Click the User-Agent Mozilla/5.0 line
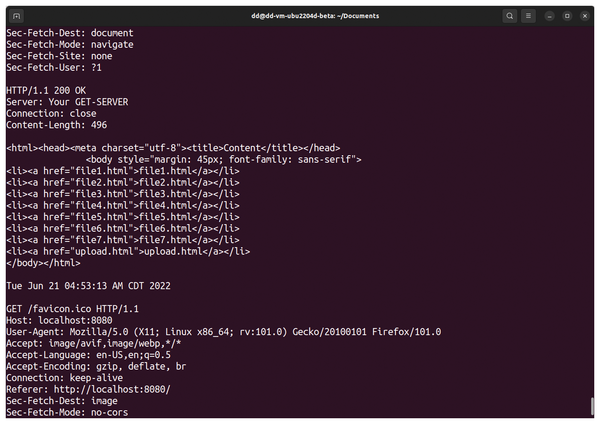The height and width of the screenshot is (424, 600). pos(223,332)
